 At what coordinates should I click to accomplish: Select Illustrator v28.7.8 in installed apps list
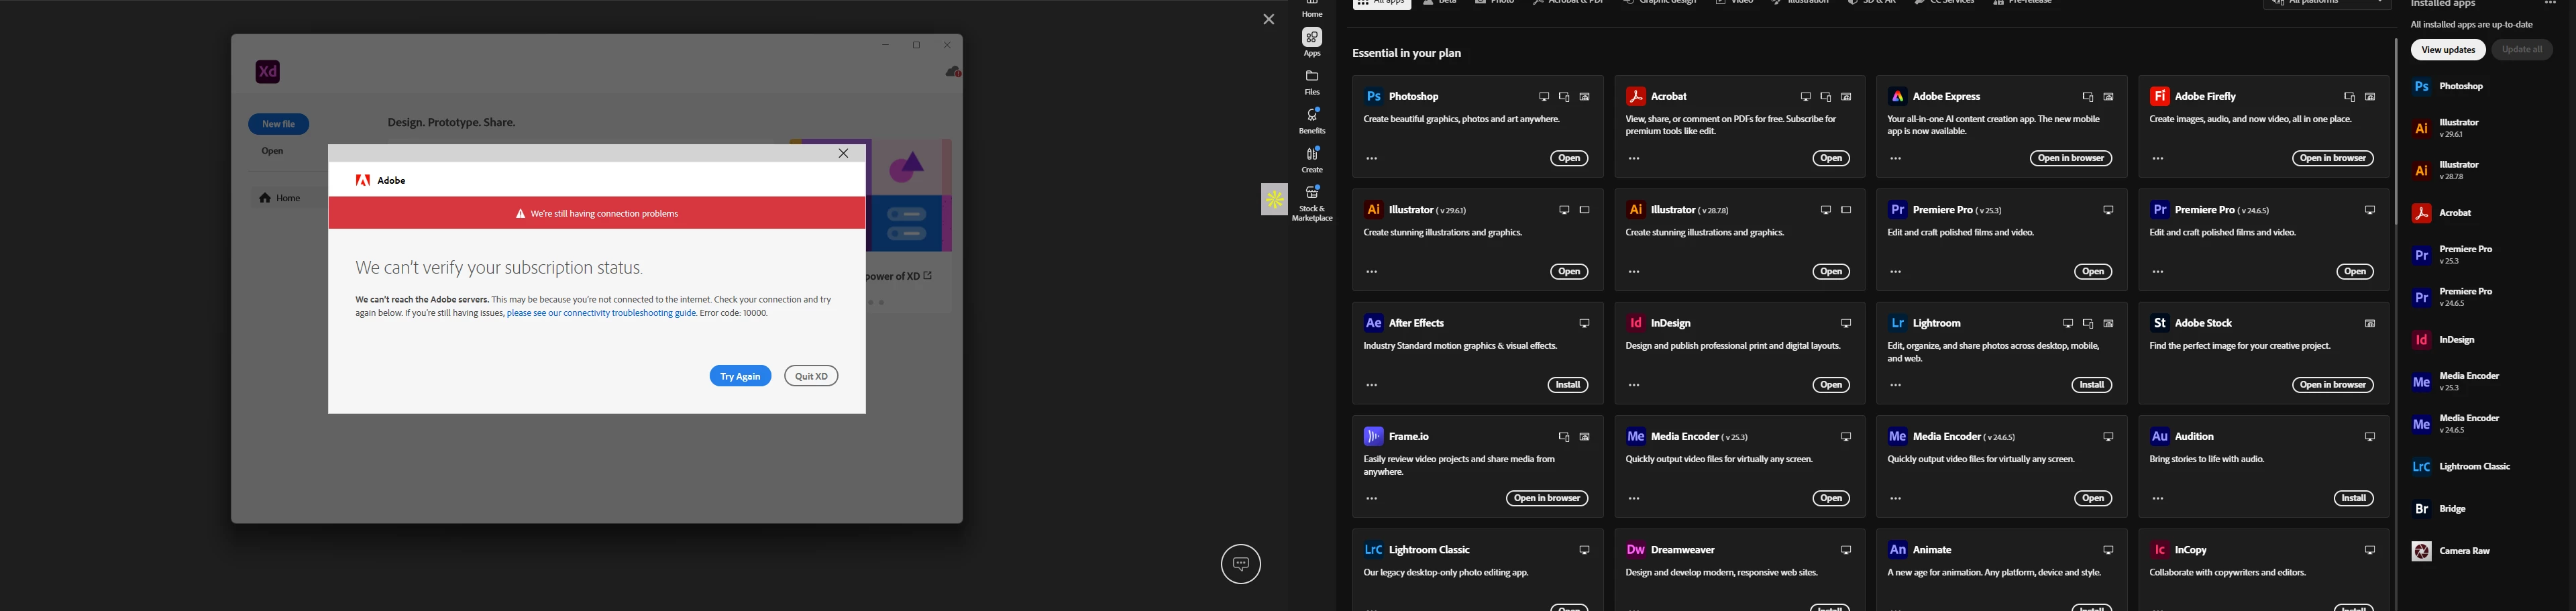[2446, 170]
